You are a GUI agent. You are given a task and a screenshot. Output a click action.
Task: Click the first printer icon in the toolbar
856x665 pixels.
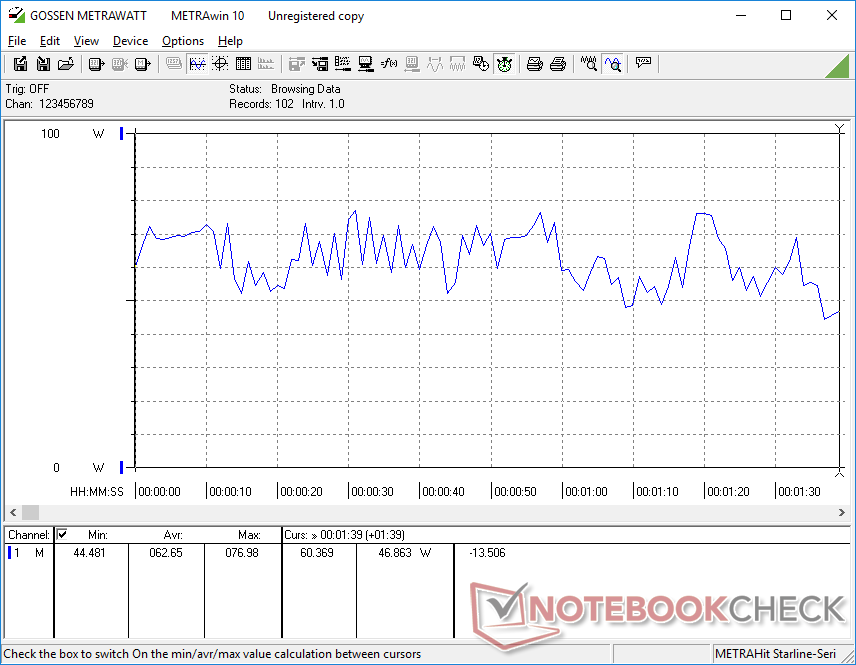[x=535, y=64]
